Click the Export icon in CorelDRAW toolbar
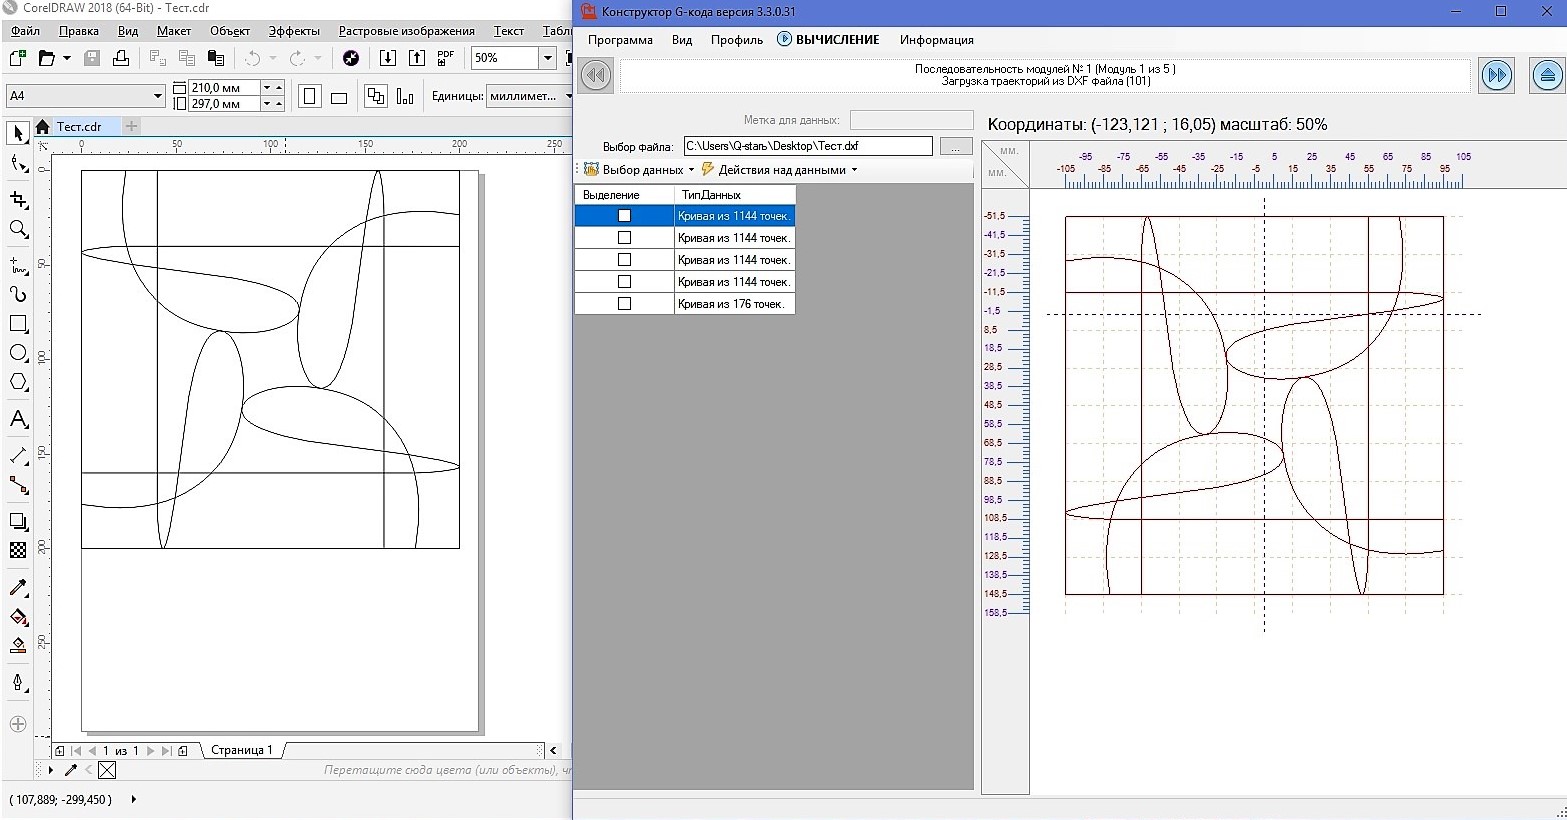This screenshot has width=1567, height=820. pyautogui.click(x=417, y=58)
